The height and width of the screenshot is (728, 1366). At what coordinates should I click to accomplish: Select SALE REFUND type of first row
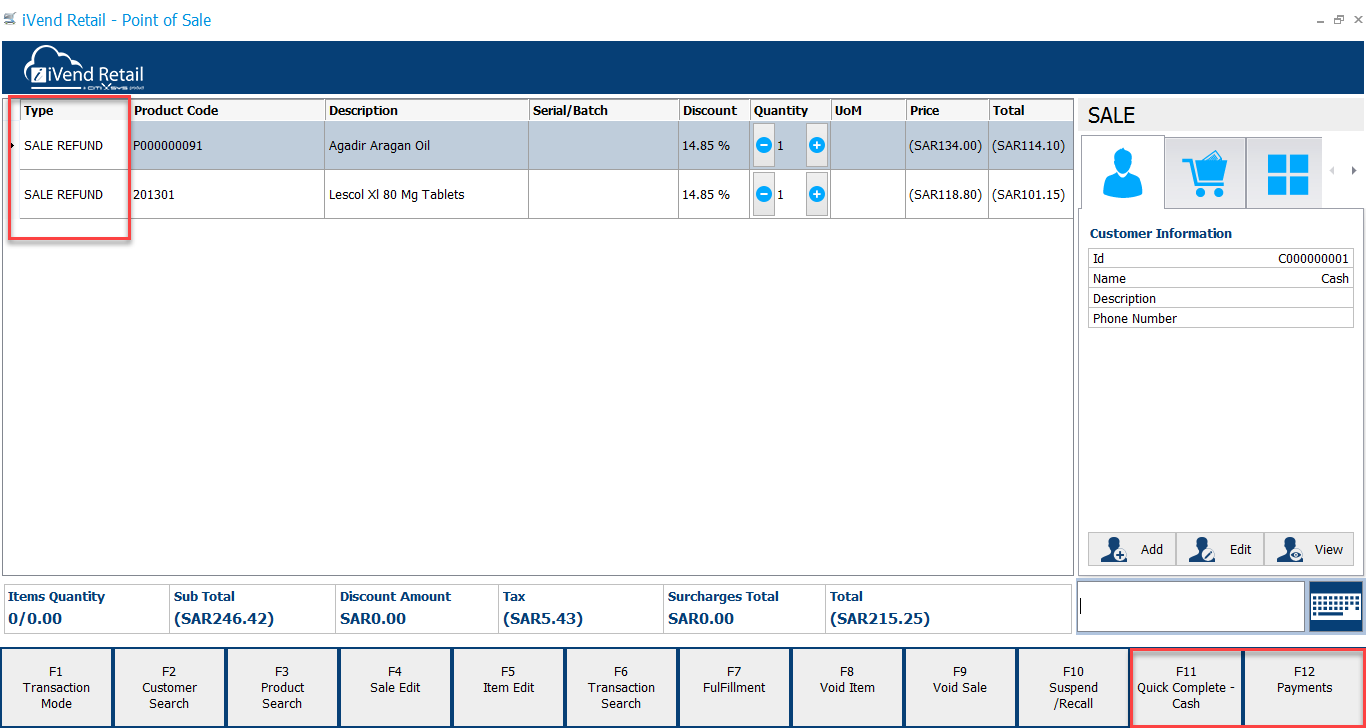[x=74, y=146]
